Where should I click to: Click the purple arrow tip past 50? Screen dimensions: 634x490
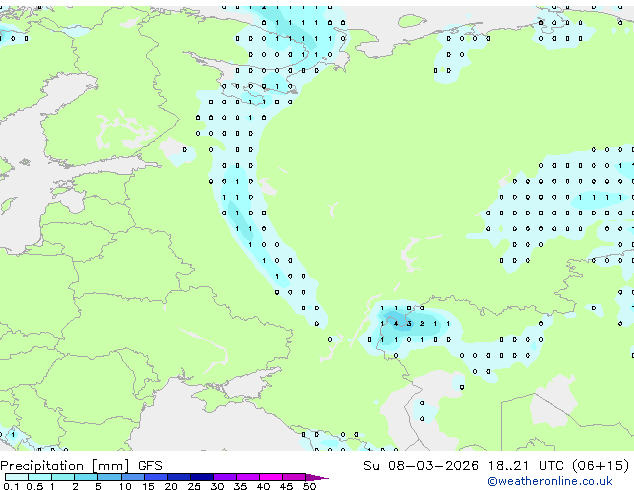[317, 477]
